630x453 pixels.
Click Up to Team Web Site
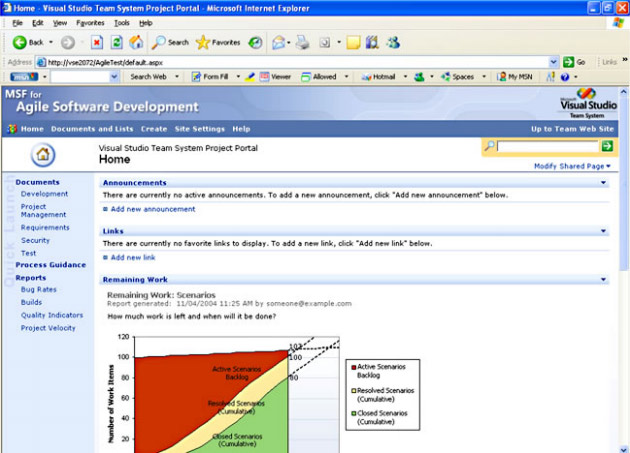573,129
